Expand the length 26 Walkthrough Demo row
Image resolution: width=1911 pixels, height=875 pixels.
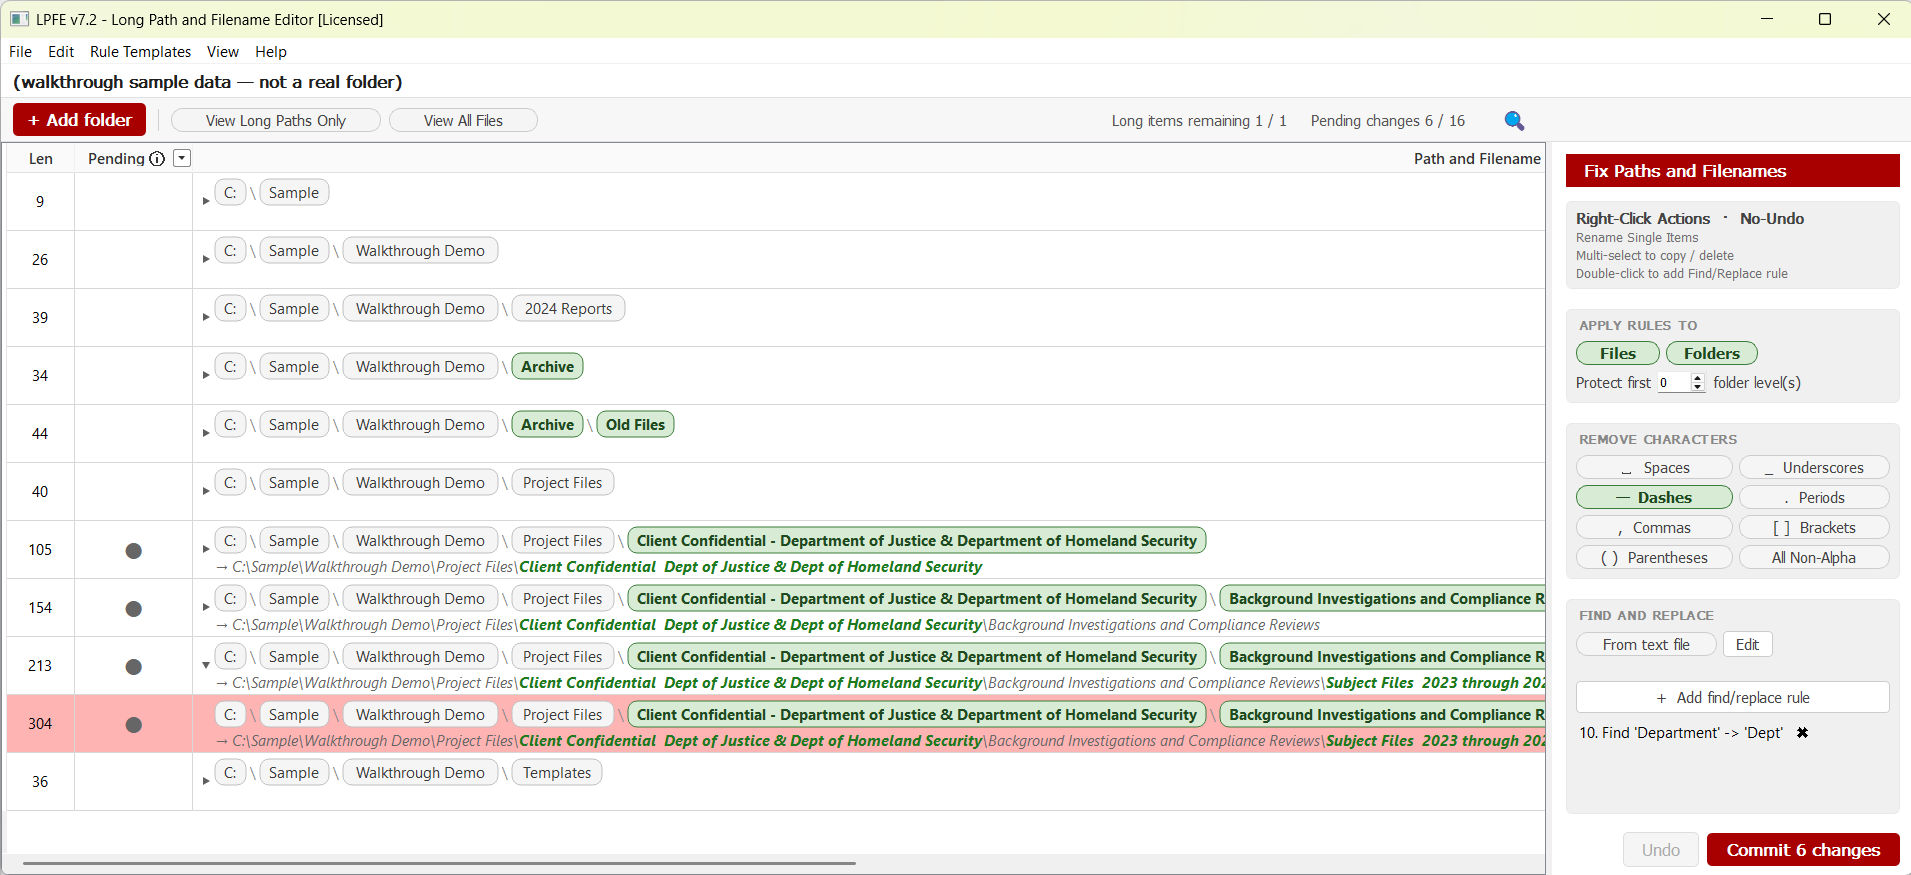tap(206, 260)
